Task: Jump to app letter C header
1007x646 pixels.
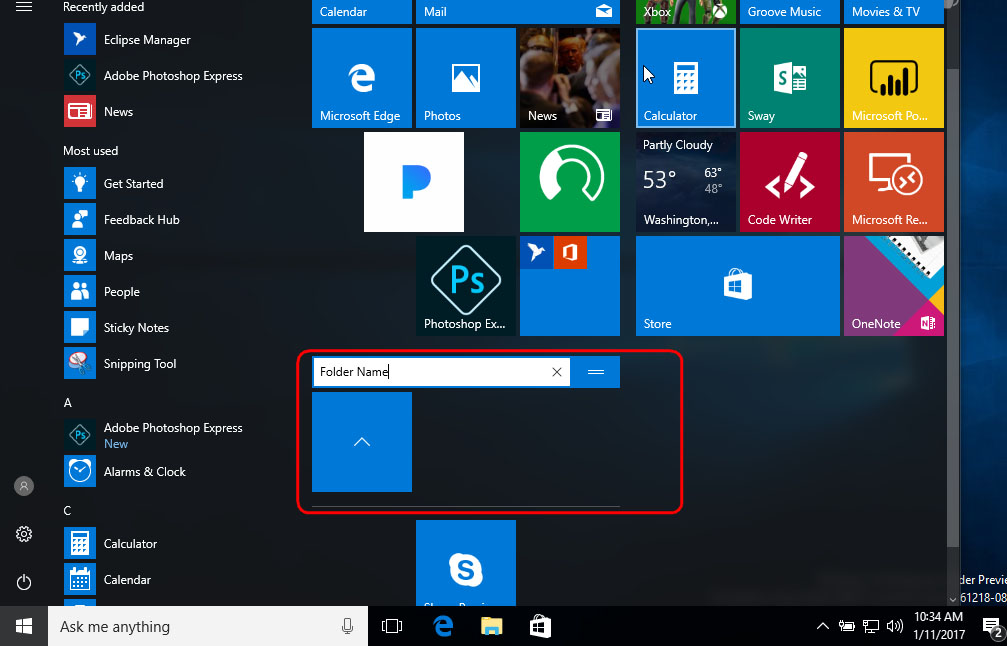Action: point(67,511)
